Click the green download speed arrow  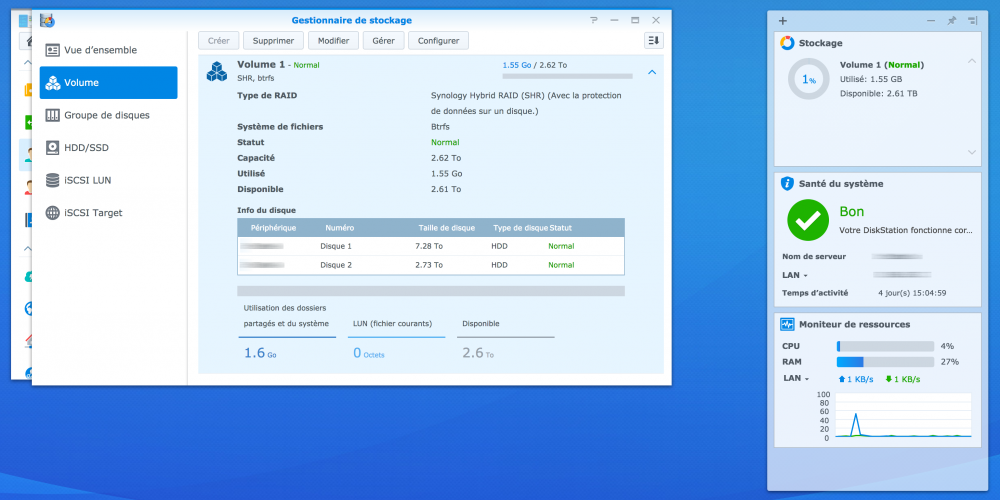888,379
